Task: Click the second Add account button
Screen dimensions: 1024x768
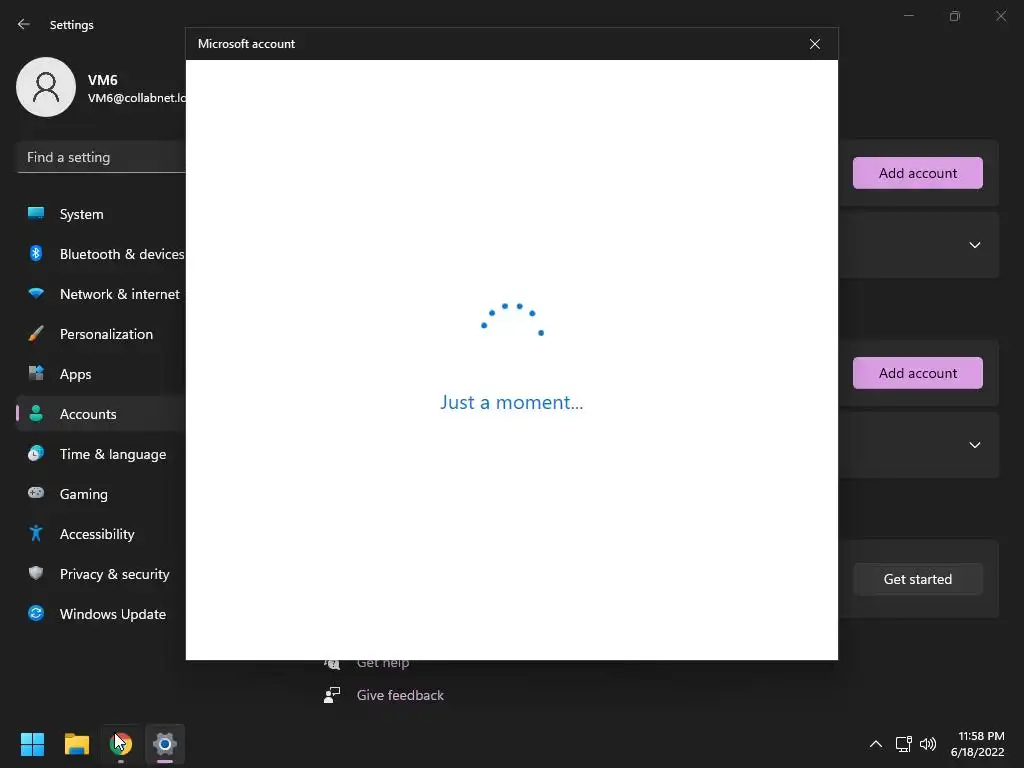Action: tap(918, 373)
